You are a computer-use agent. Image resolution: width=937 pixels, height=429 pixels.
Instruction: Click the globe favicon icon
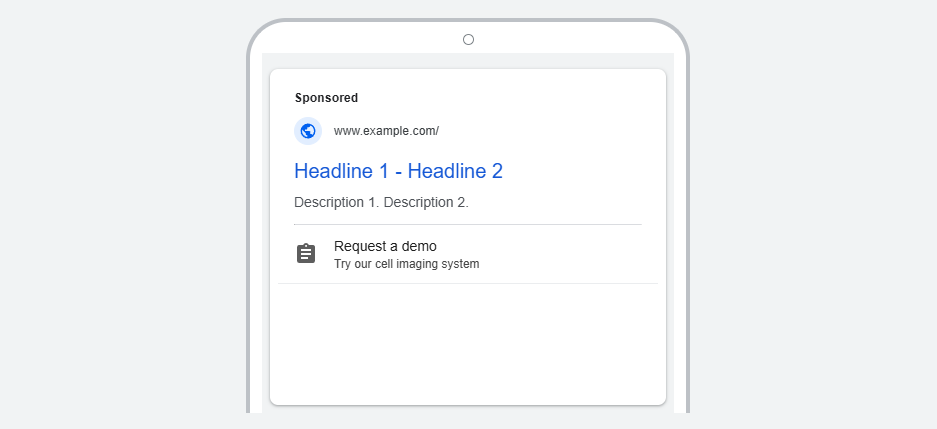[x=308, y=131]
